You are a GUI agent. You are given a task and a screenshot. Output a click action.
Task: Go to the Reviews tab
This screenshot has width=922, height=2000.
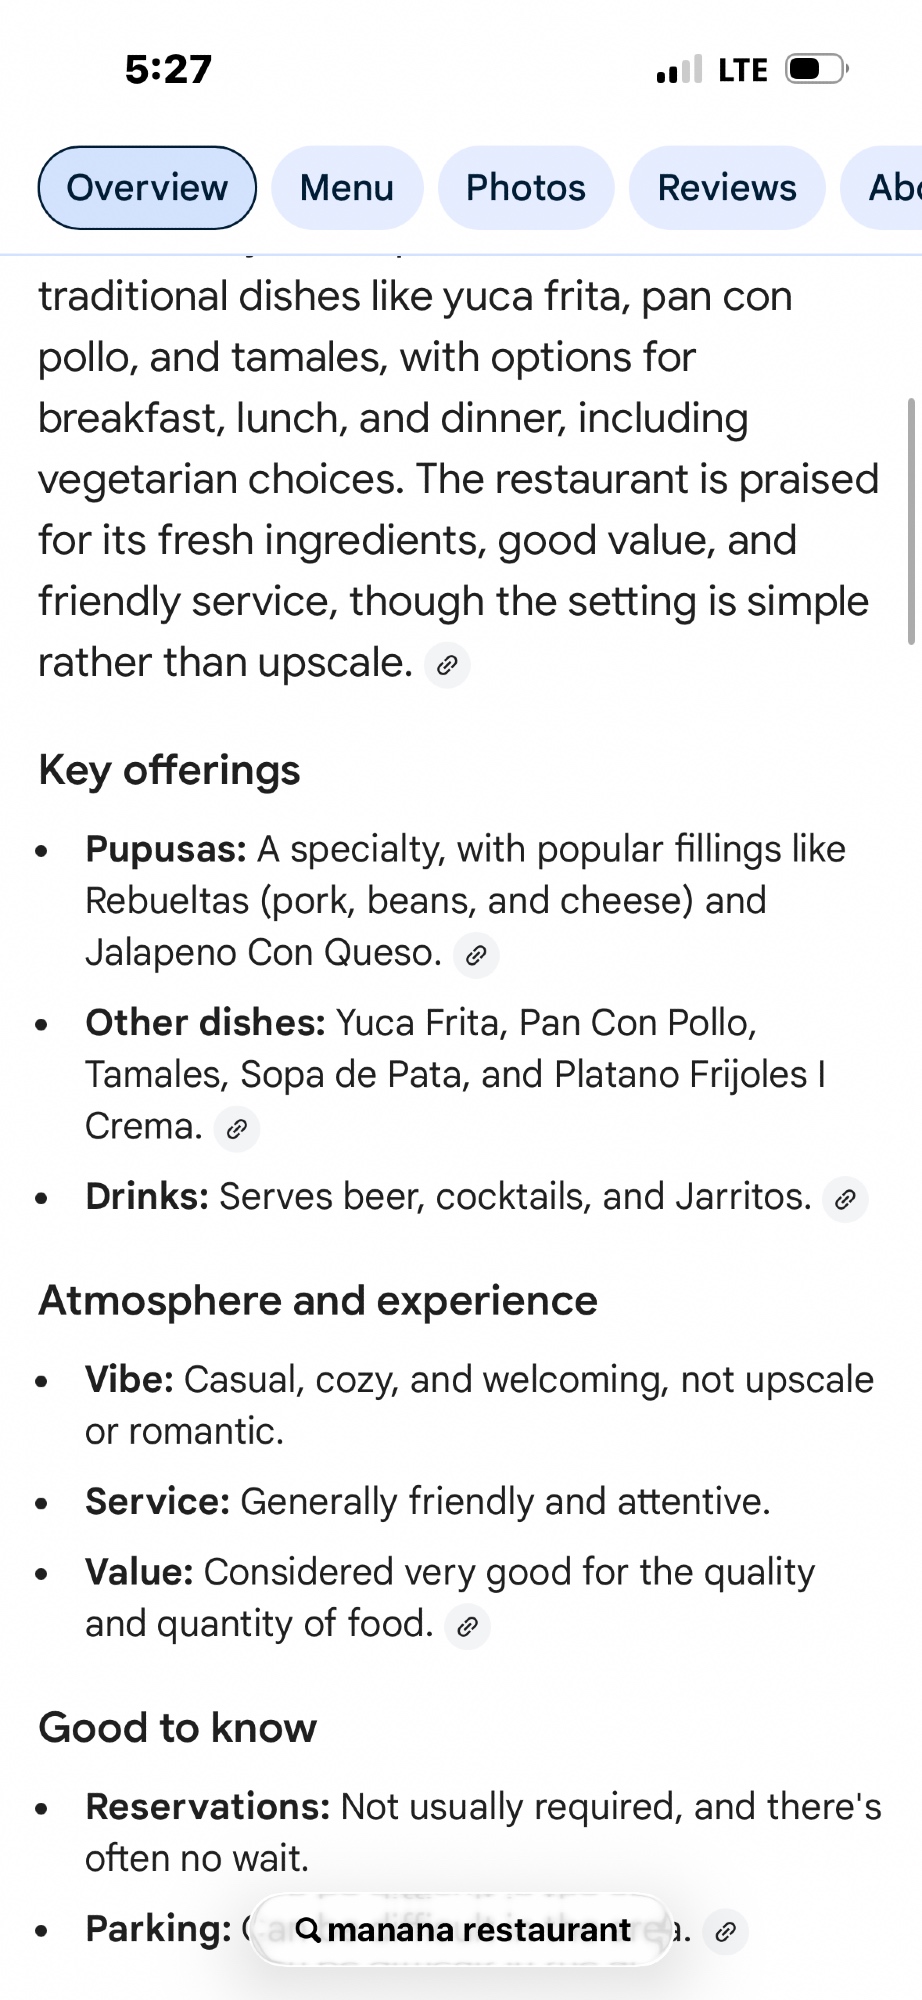(727, 188)
